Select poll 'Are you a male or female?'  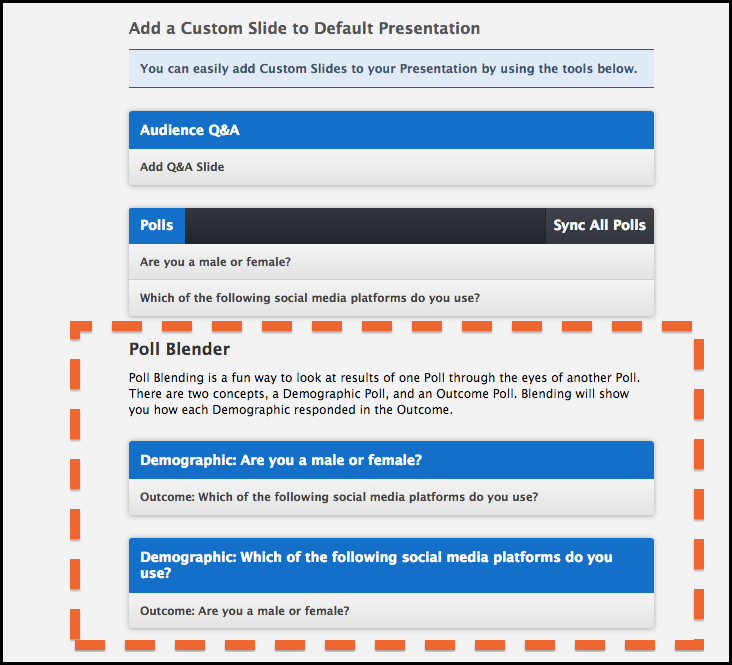click(x=391, y=262)
